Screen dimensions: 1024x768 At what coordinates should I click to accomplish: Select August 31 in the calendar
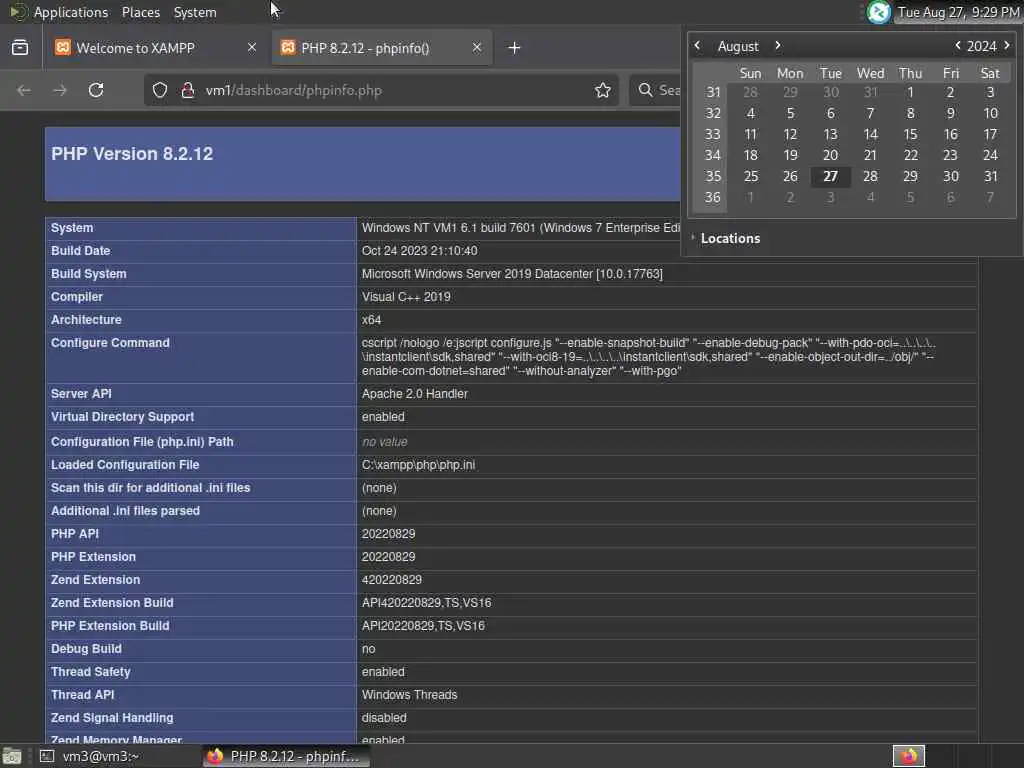(991, 176)
